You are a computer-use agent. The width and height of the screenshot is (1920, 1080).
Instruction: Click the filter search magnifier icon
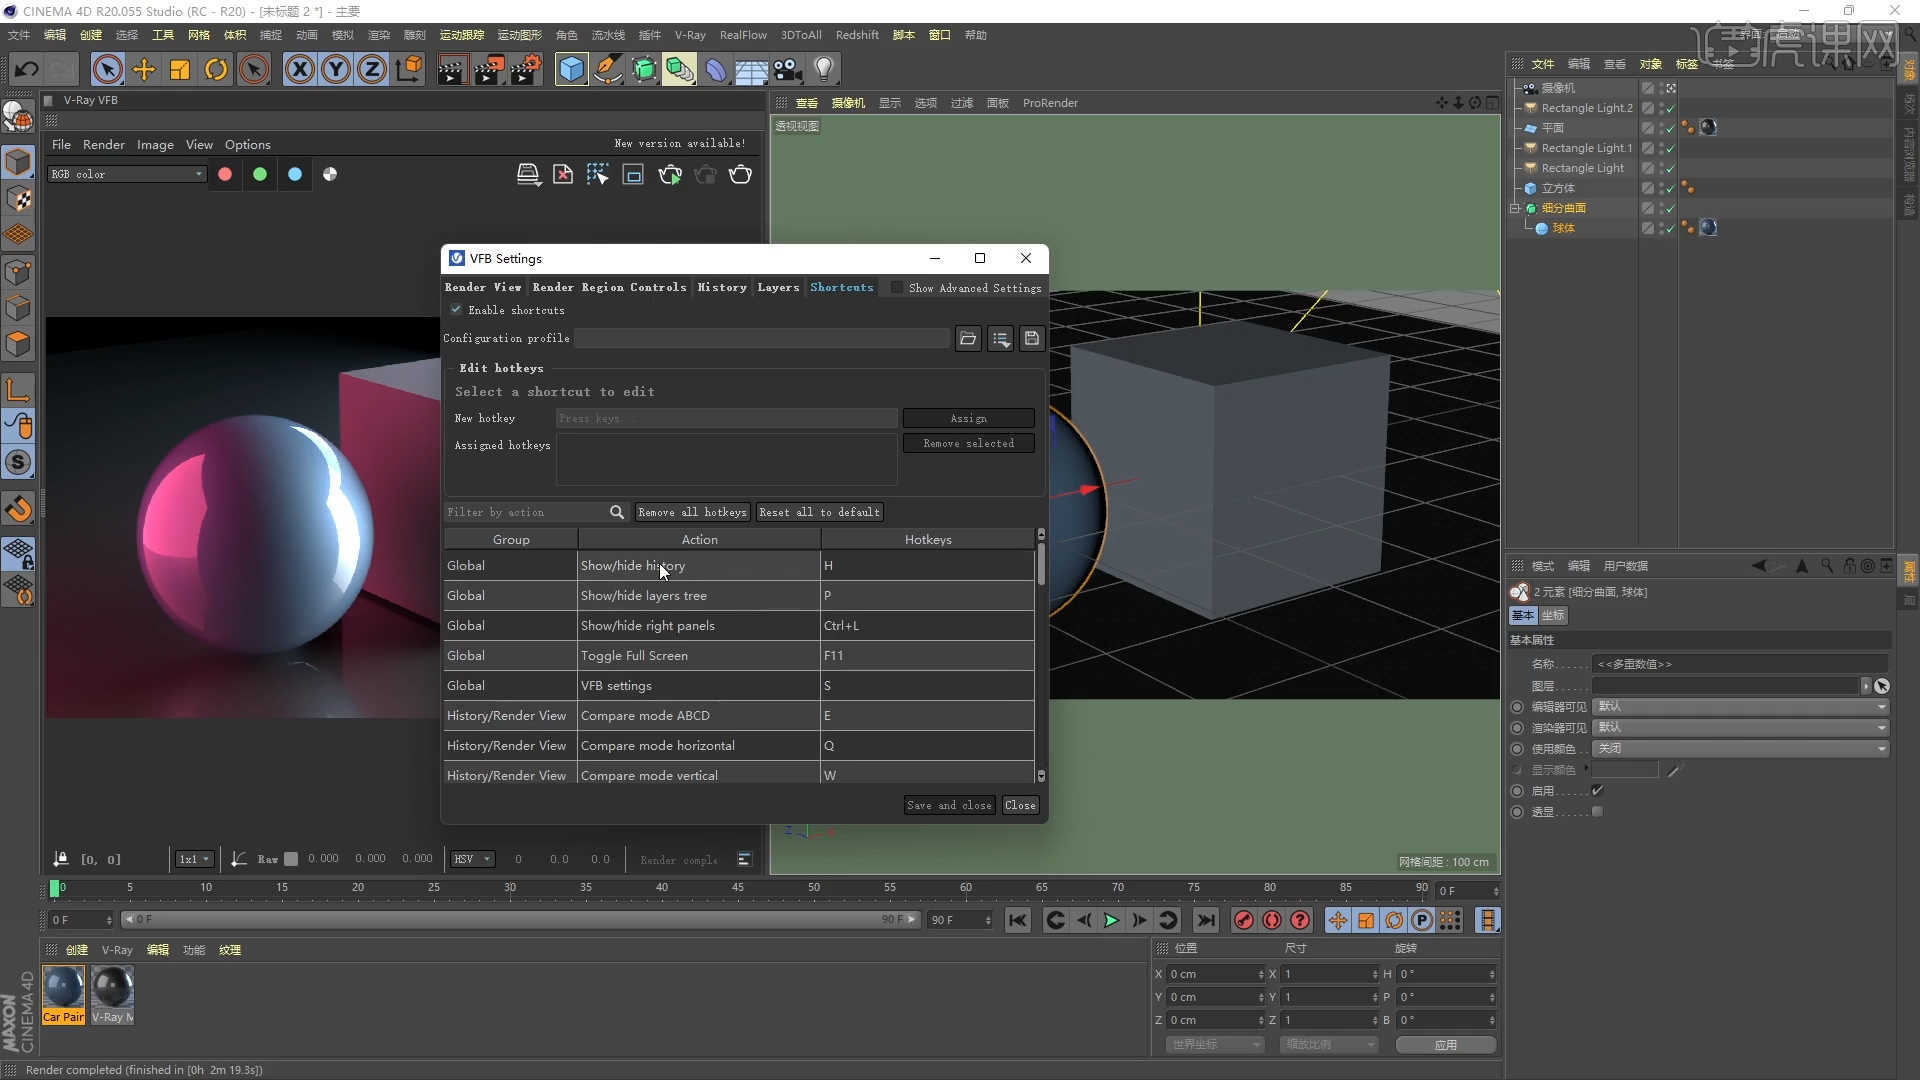pos(617,512)
